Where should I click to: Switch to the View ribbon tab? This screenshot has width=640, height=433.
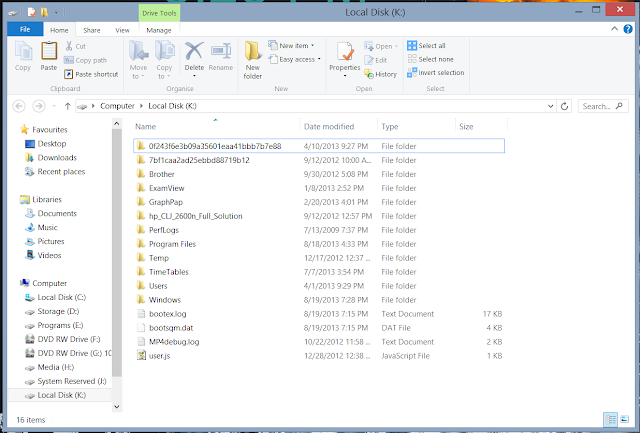[x=122, y=30]
